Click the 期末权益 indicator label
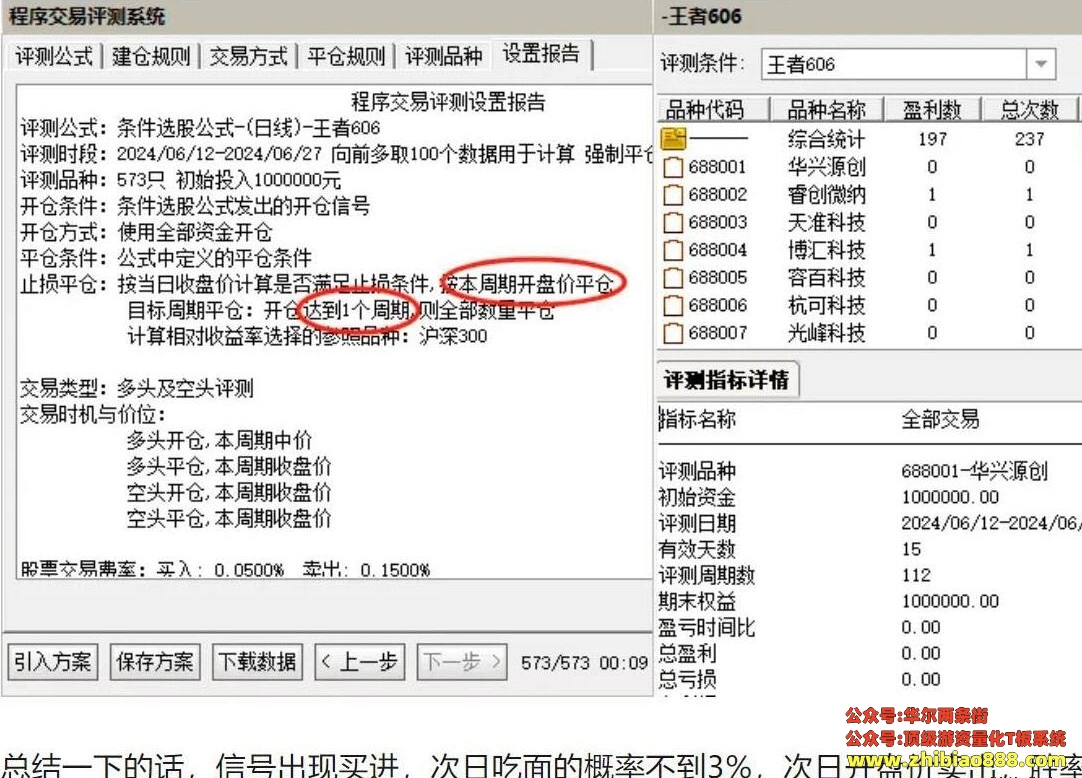 tap(697, 601)
